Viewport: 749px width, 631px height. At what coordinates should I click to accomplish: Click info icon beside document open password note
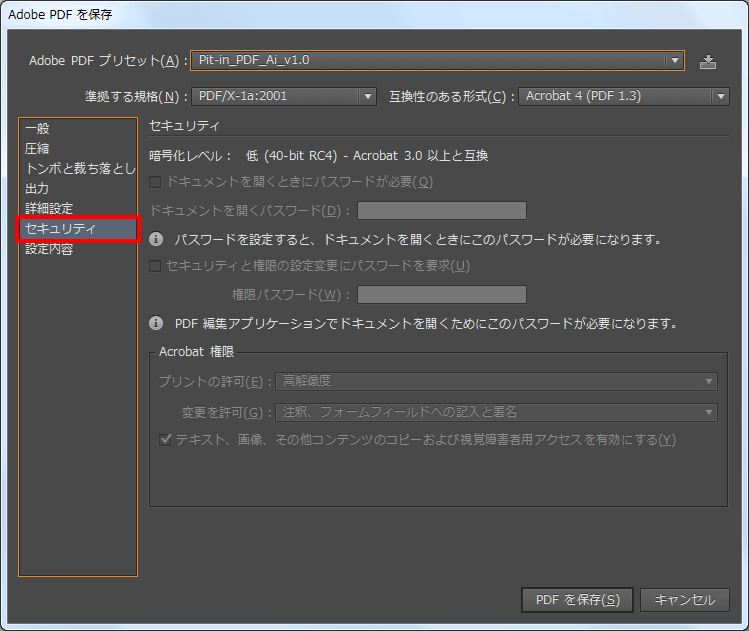click(156, 240)
